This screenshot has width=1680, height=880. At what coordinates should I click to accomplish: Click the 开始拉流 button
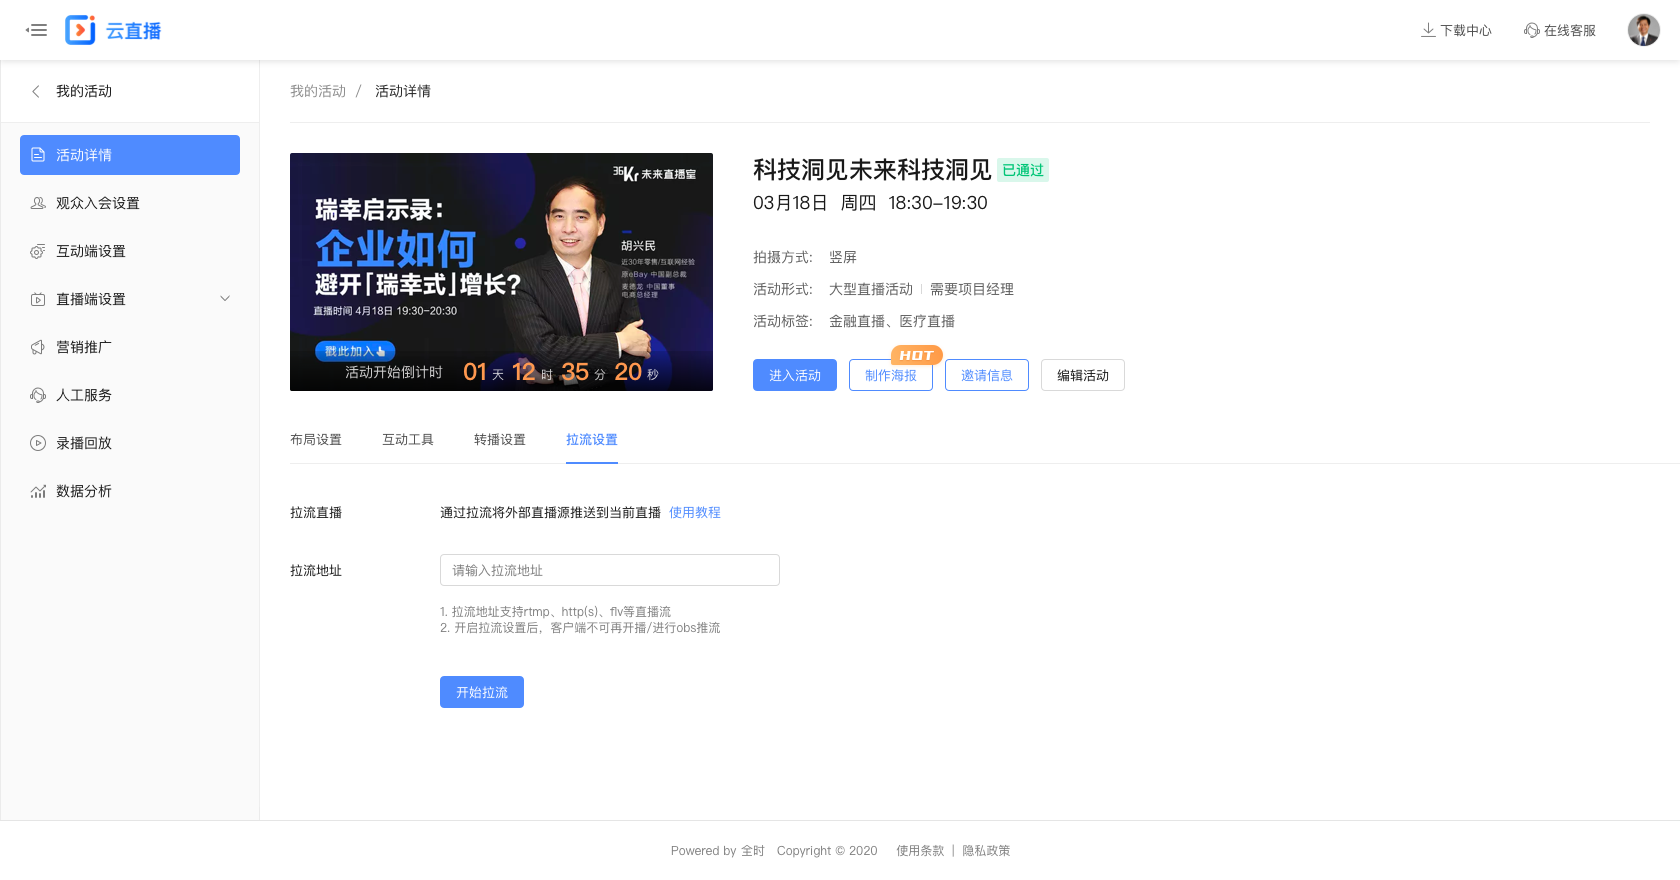[482, 692]
